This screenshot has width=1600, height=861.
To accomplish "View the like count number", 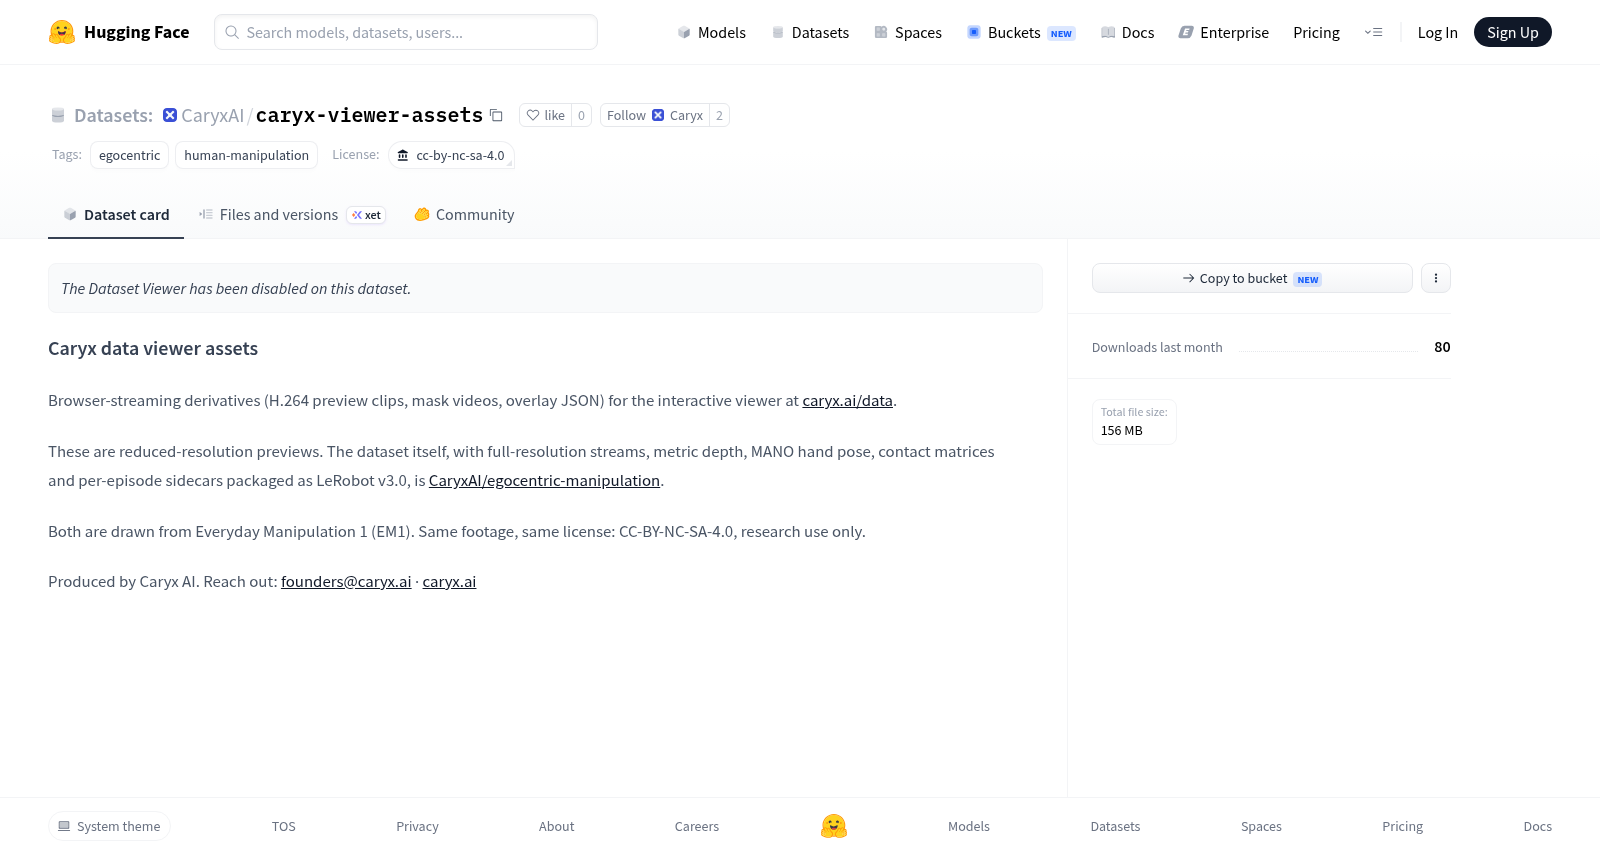I will [581, 115].
